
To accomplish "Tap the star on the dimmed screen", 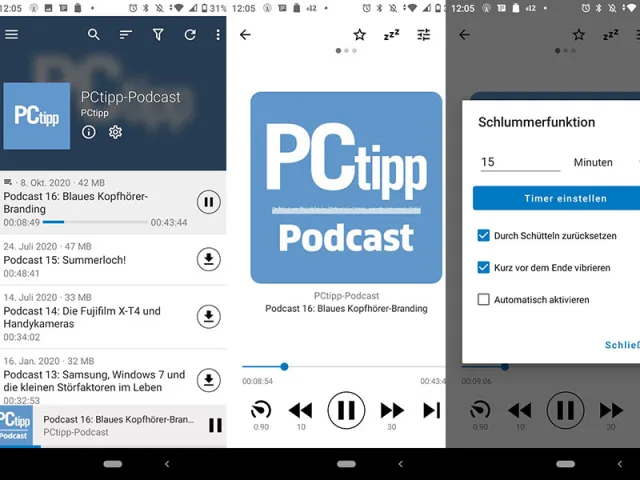I will pyautogui.click(x=579, y=35).
